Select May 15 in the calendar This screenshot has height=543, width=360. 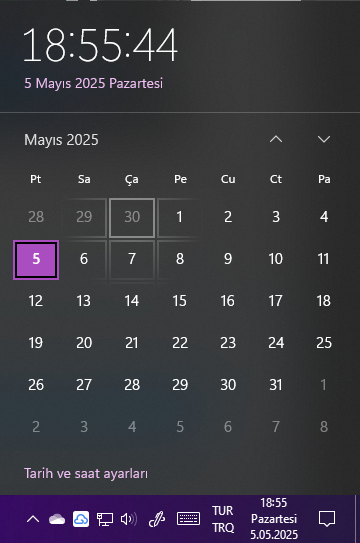(x=180, y=301)
